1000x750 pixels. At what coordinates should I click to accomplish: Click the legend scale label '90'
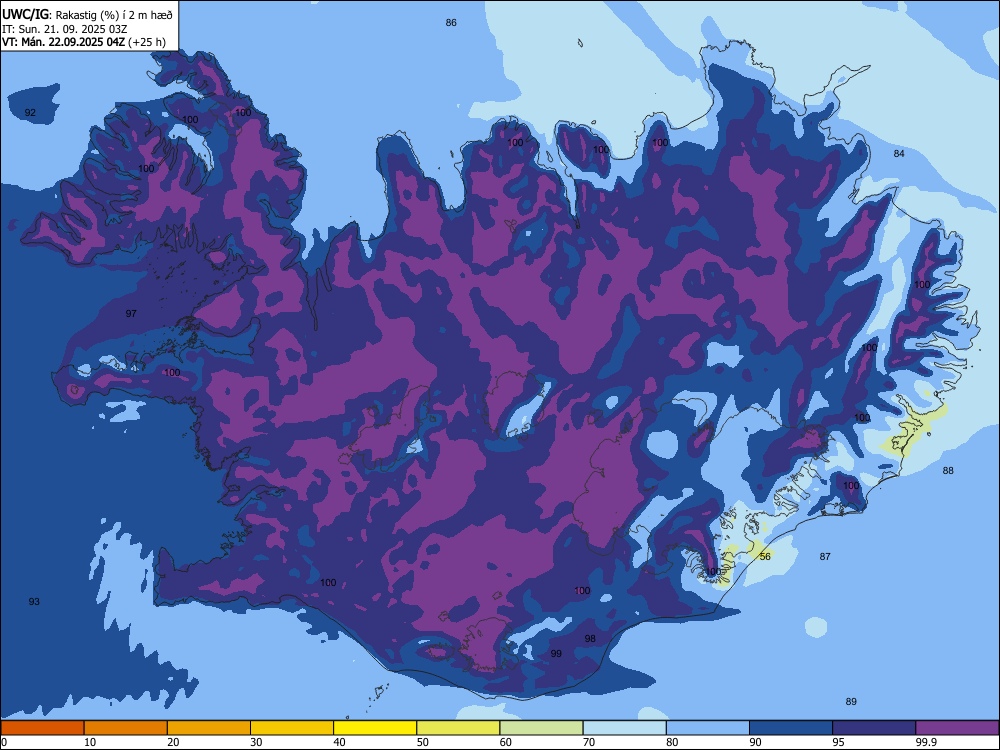tap(755, 742)
